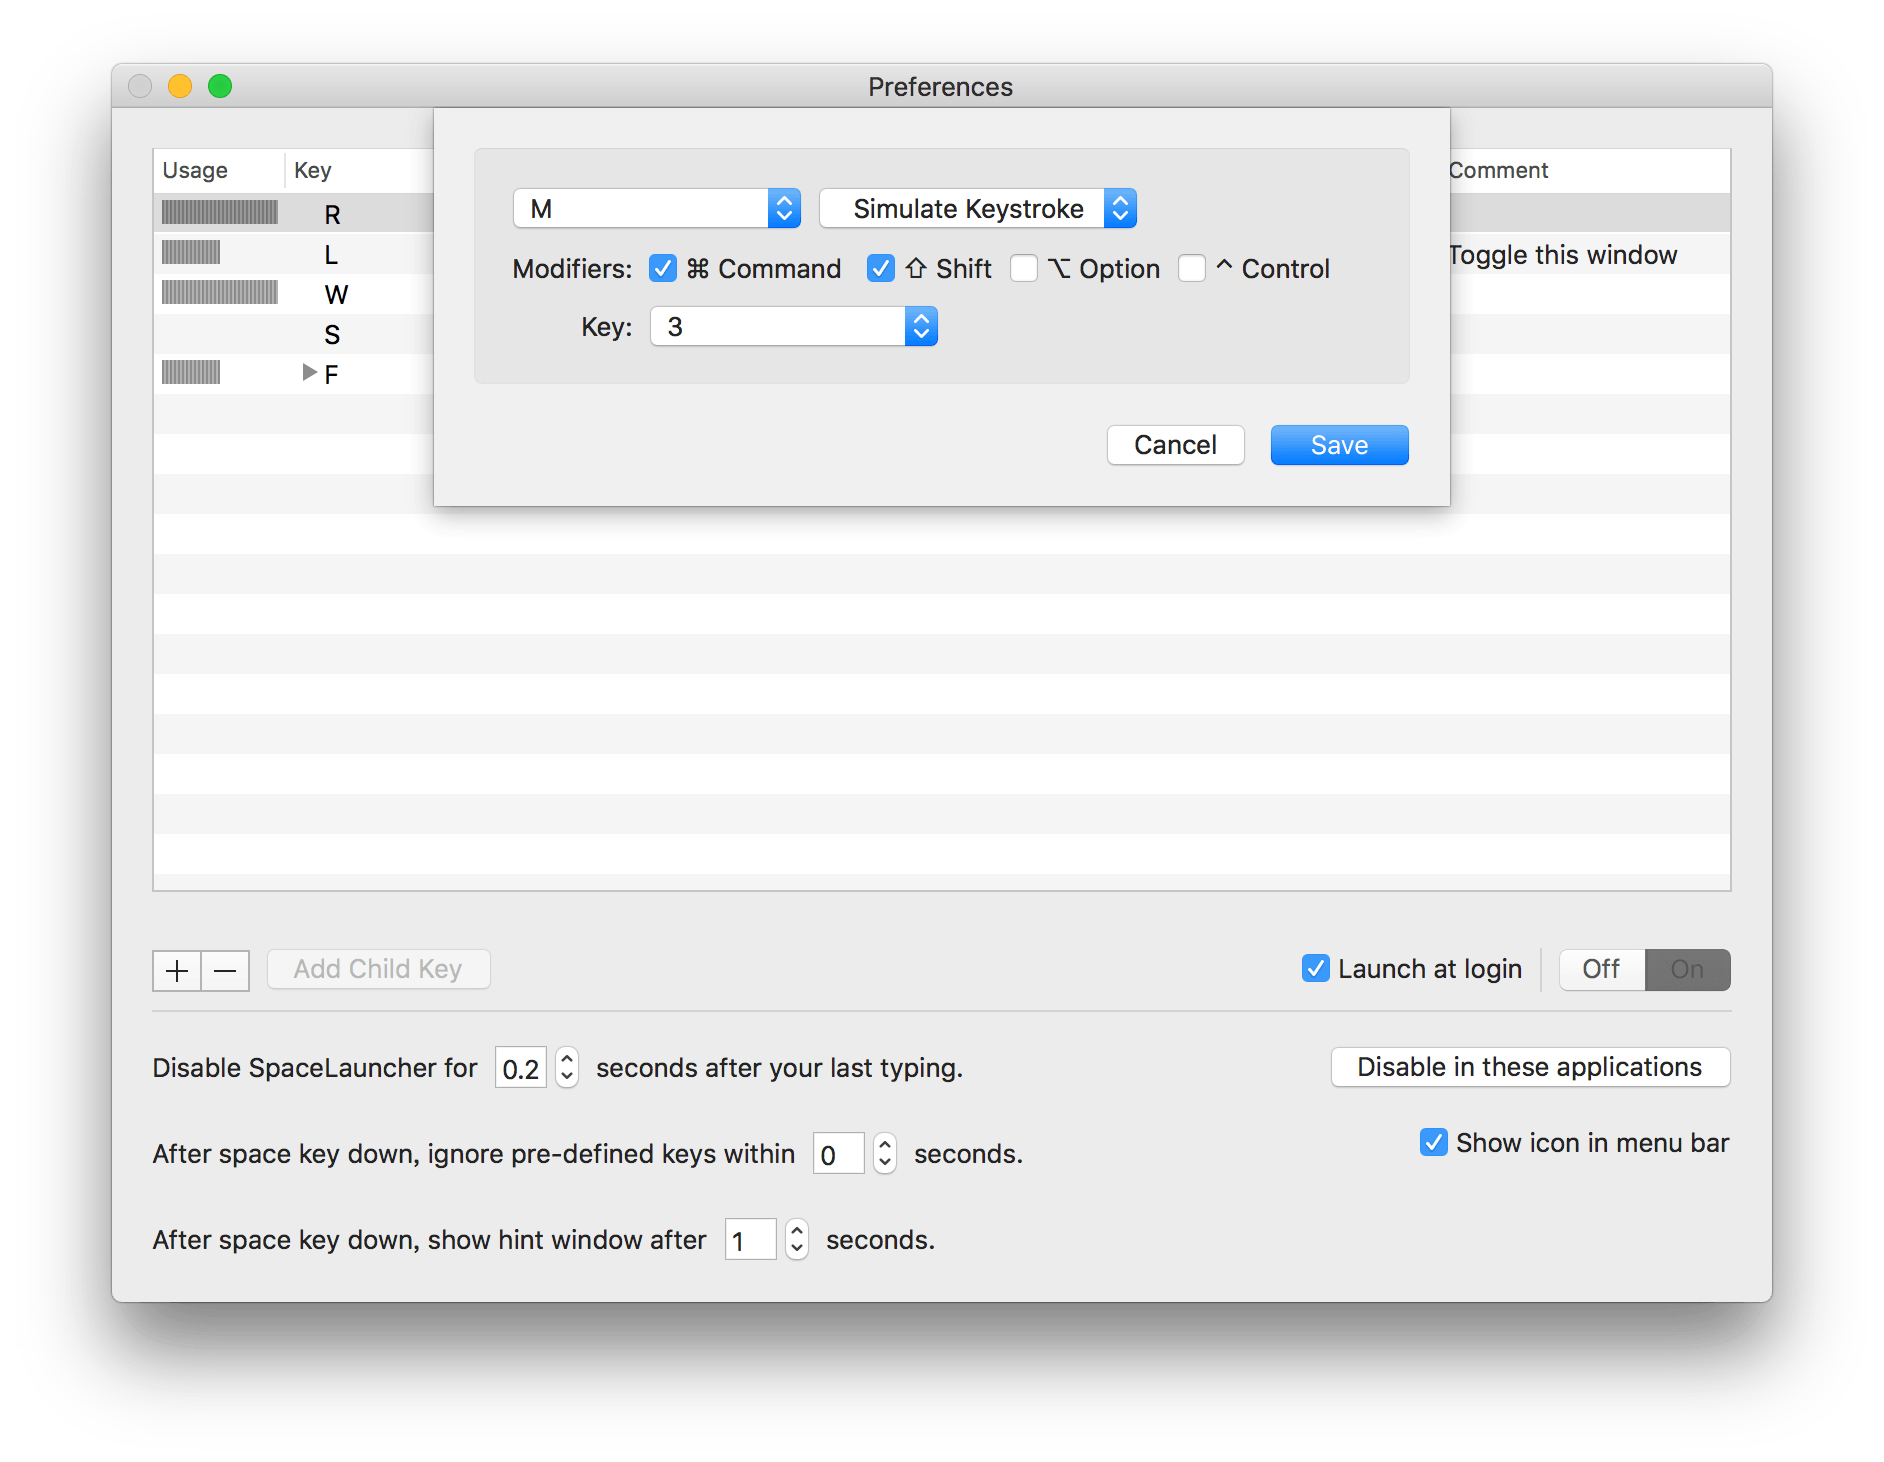Toggle the Launch at login checkbox
1884x1462 pixels.
(1316, 968)
